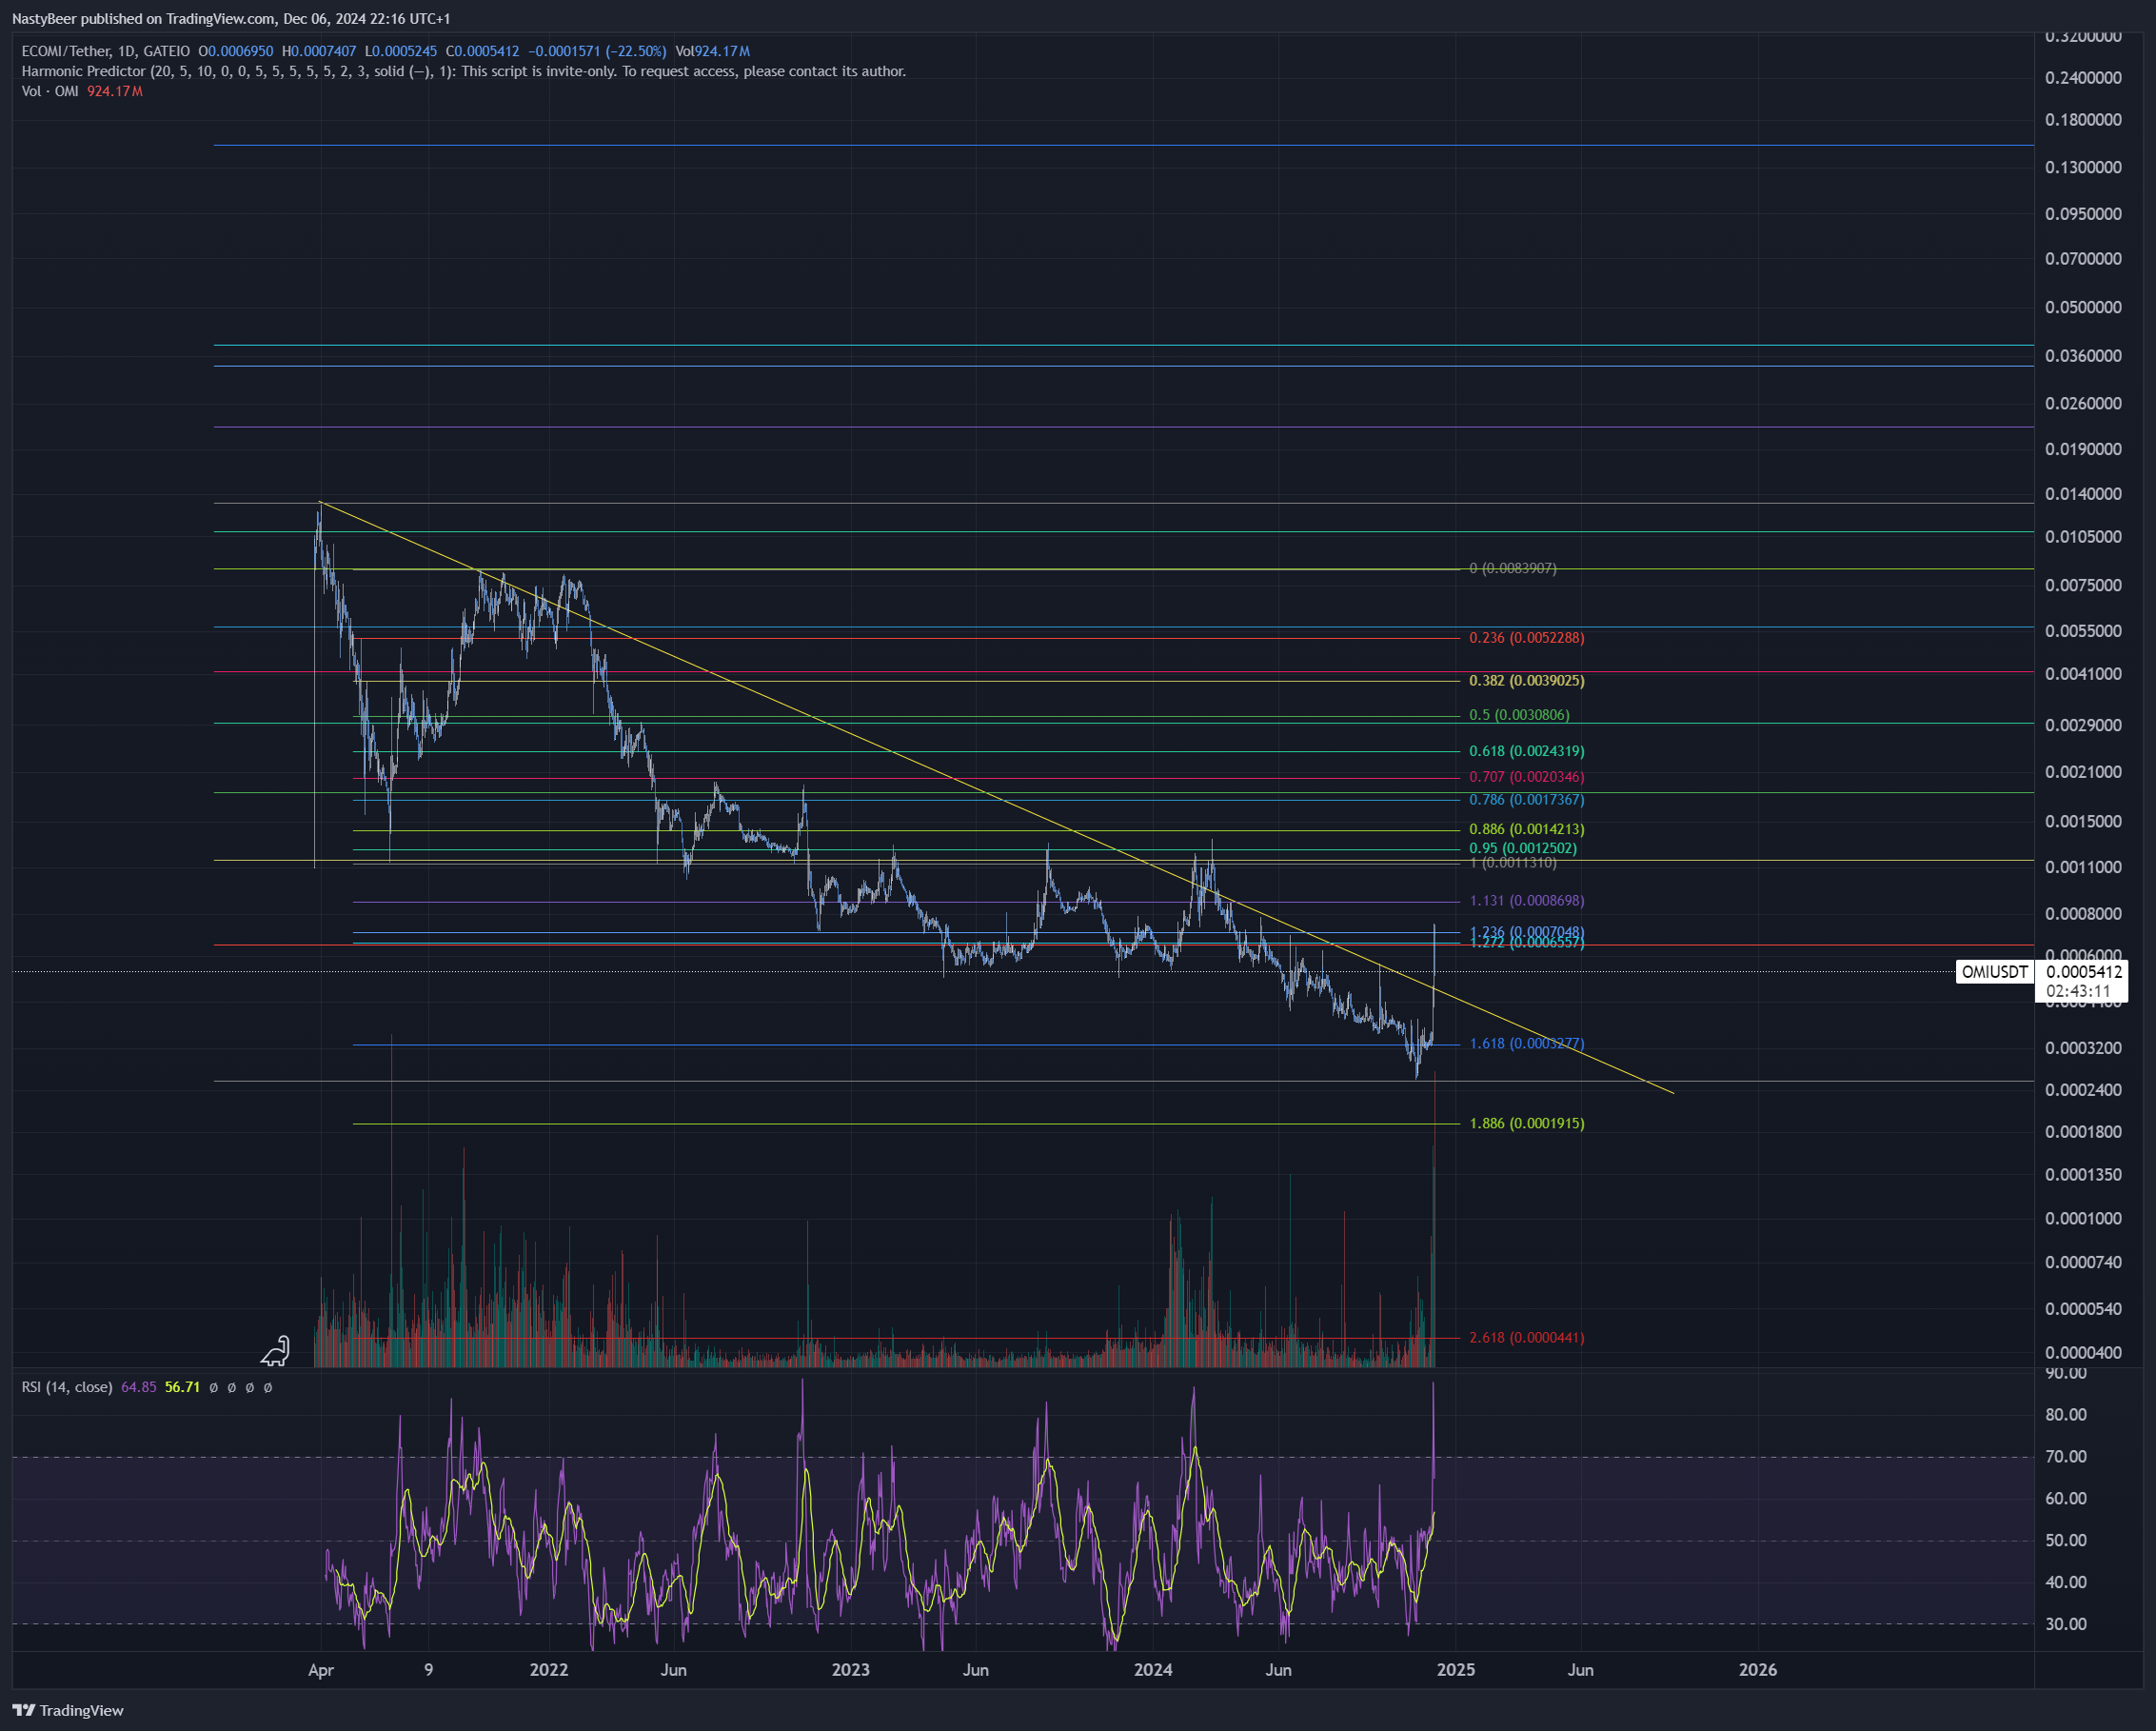Screen dimensions: 2156x1731
Task: Click the Harmonic Predictor indicator legend
Action: (463, 71)
